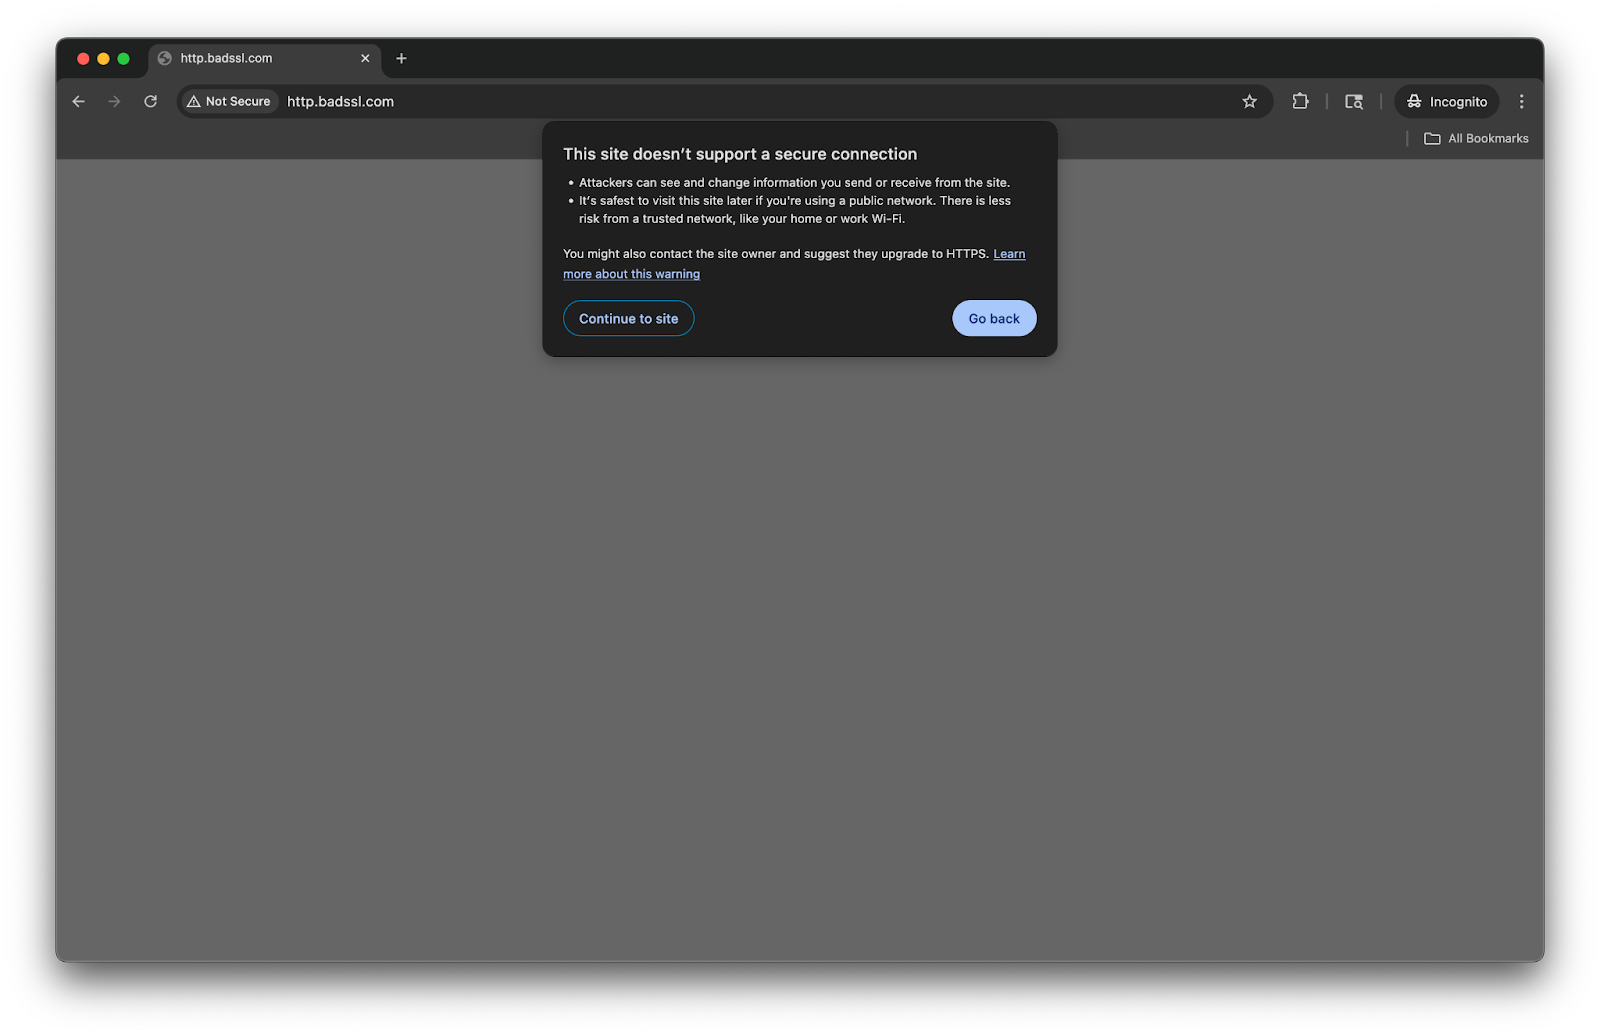
Task: Click the yellow minimize window button
Action: [x=103, y=58]
